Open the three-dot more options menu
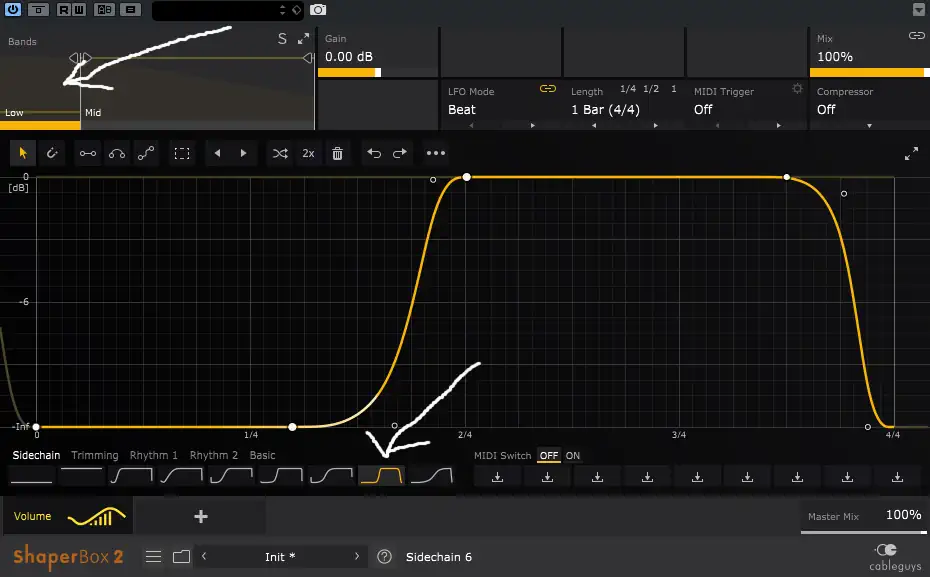930x577 pixels. (x=436, y=153)
